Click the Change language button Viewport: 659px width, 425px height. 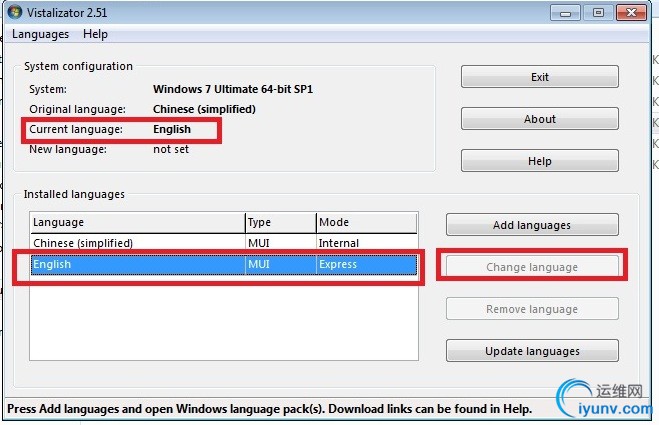532,267
